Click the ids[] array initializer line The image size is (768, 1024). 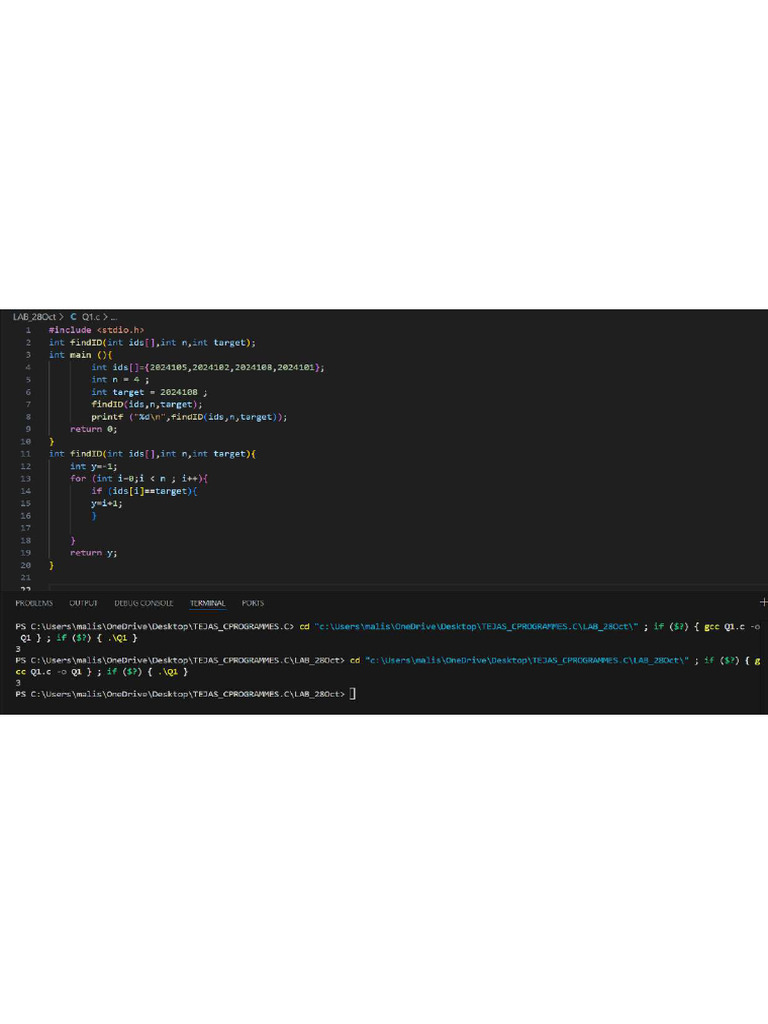point(208,367)
